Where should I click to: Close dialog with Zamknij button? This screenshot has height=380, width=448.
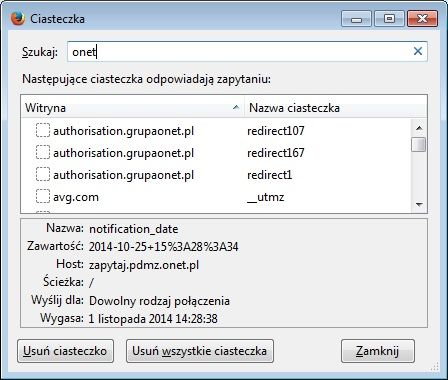click(378, 351)
